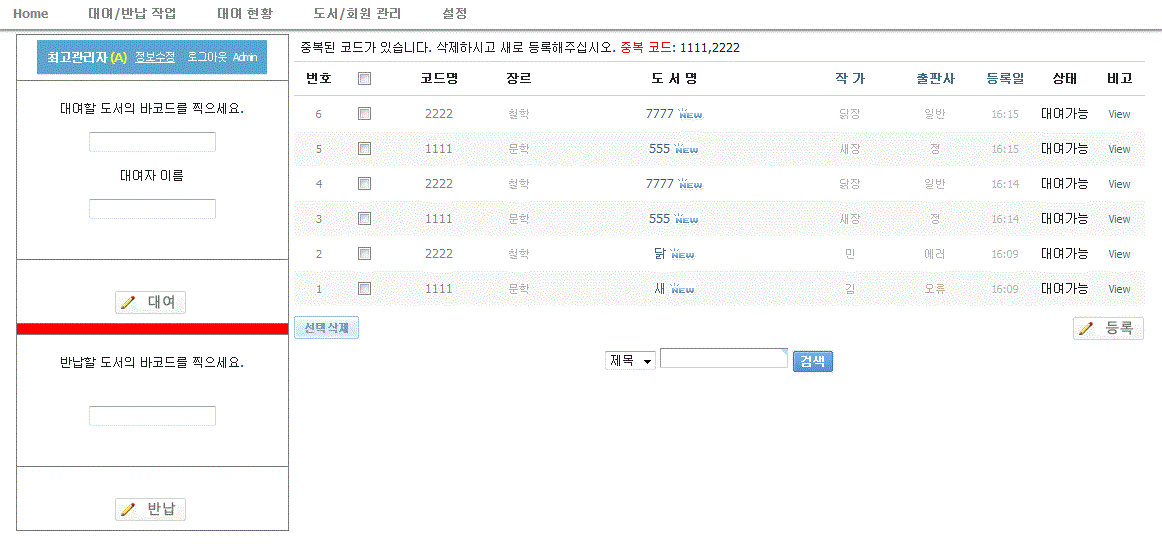The height and width of the screenshot is (552, 1162).
Task: Click View link for row 3
Action: (x=1119, y=219)
